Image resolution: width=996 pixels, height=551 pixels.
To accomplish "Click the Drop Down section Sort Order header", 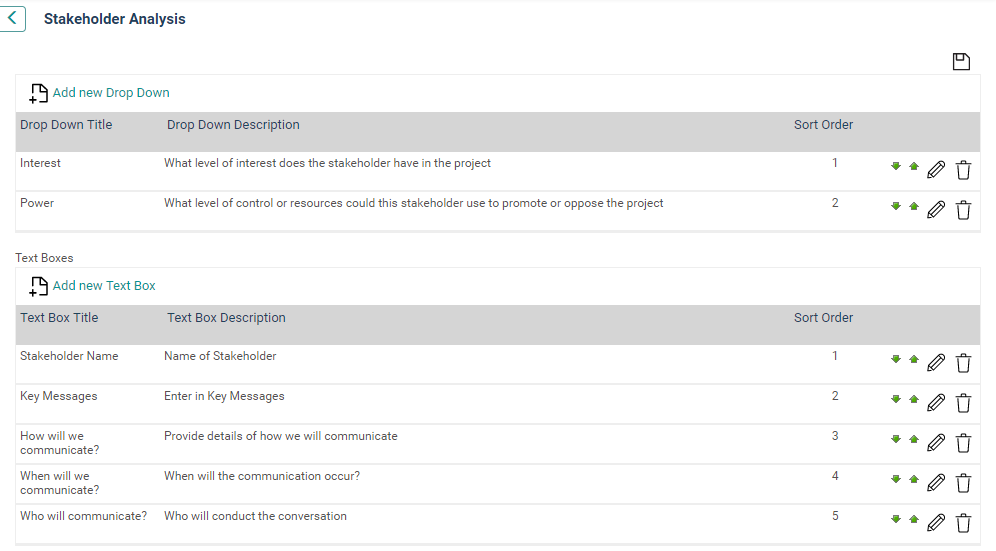I will pyautogui.click(x=823, y=125).
